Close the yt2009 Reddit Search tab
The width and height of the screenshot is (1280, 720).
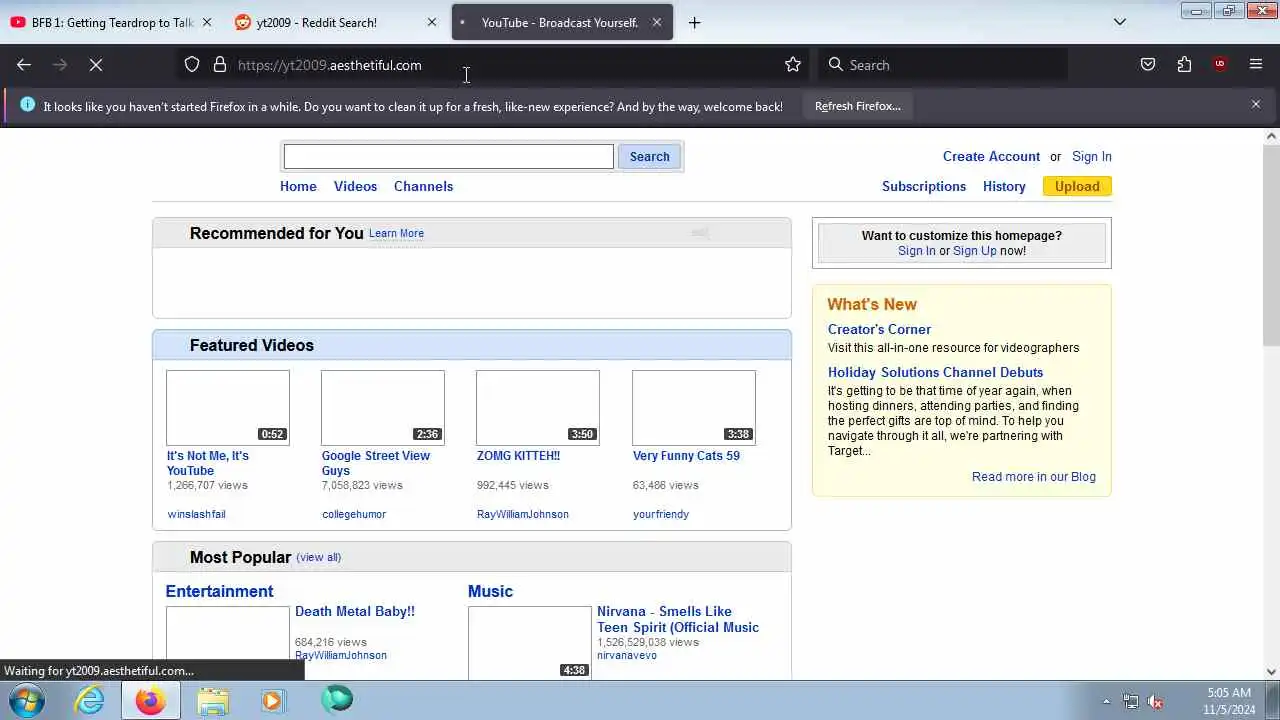coord(432,22)
